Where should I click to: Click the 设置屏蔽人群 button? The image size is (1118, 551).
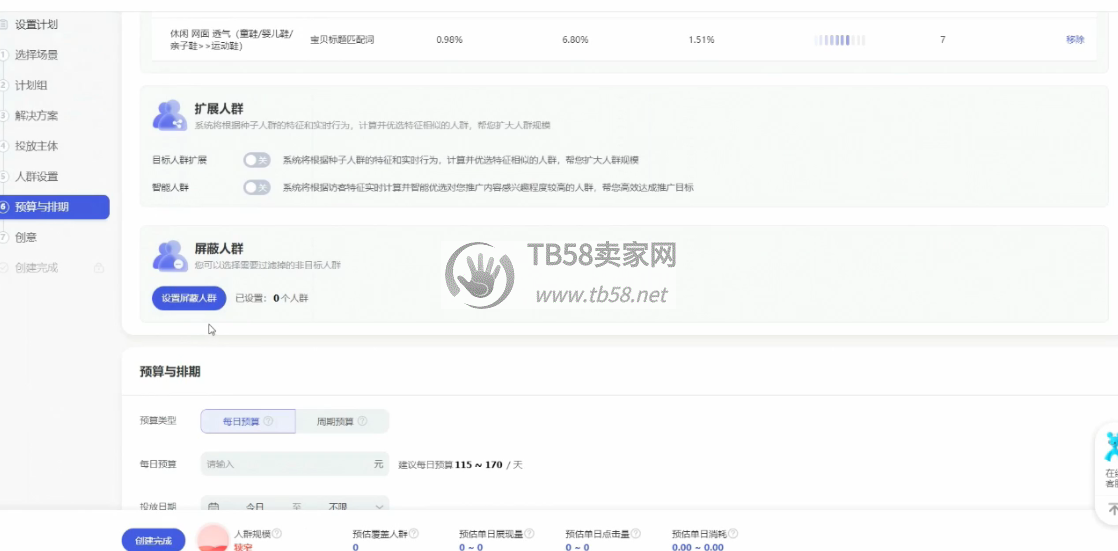[x=189, y=298]
